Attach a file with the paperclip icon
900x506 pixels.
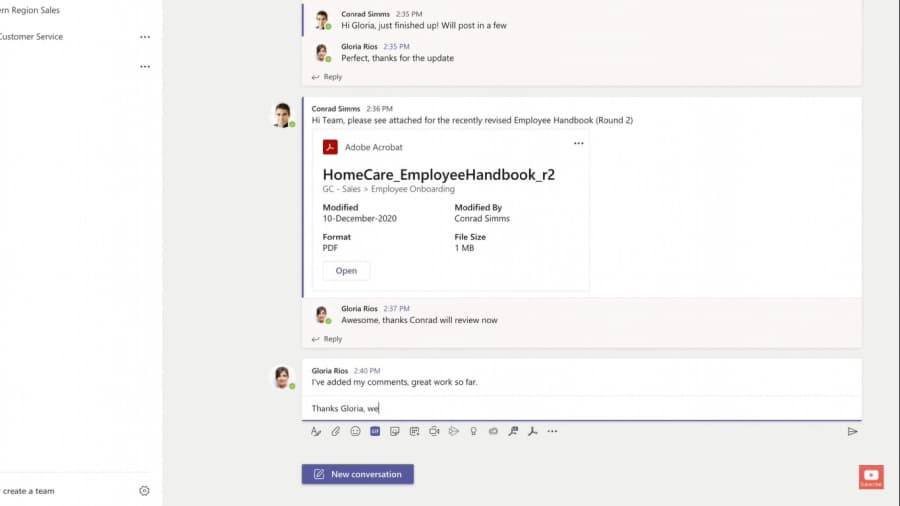(x=336, y=431)
